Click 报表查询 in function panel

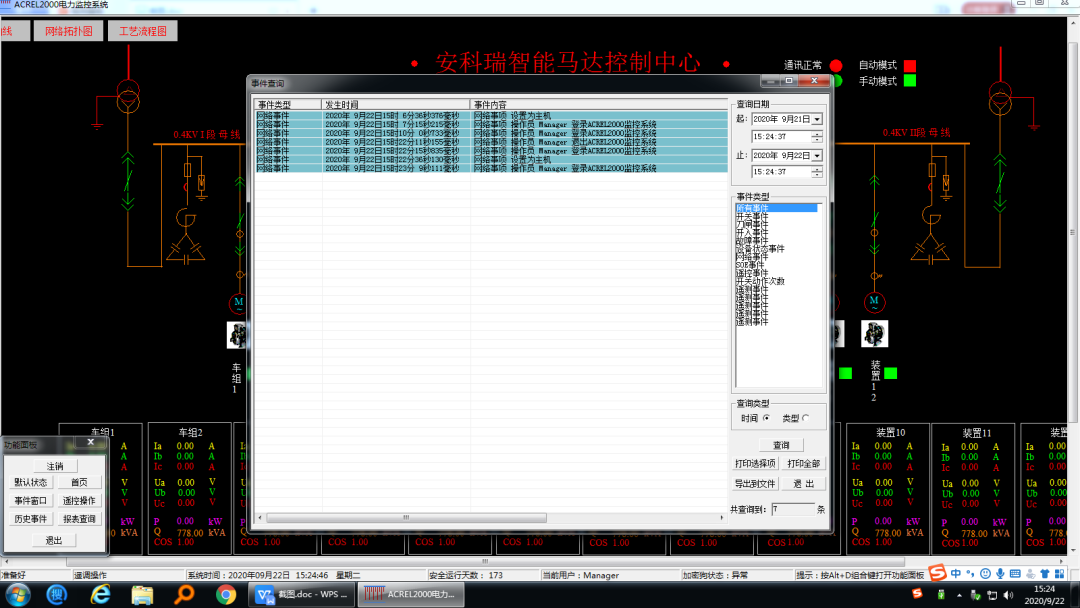coord(79,518)
